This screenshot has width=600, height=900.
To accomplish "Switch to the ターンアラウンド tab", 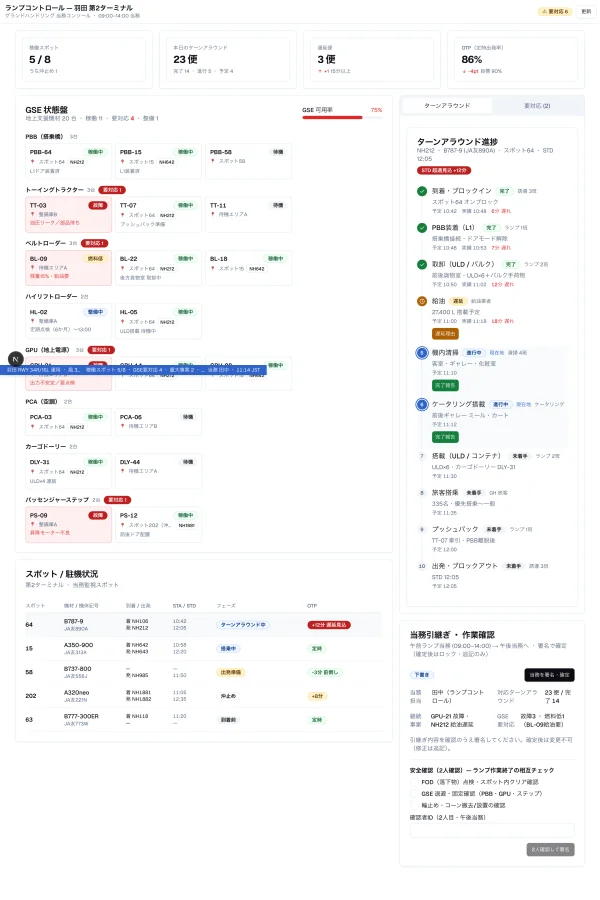I will [447, 106].
